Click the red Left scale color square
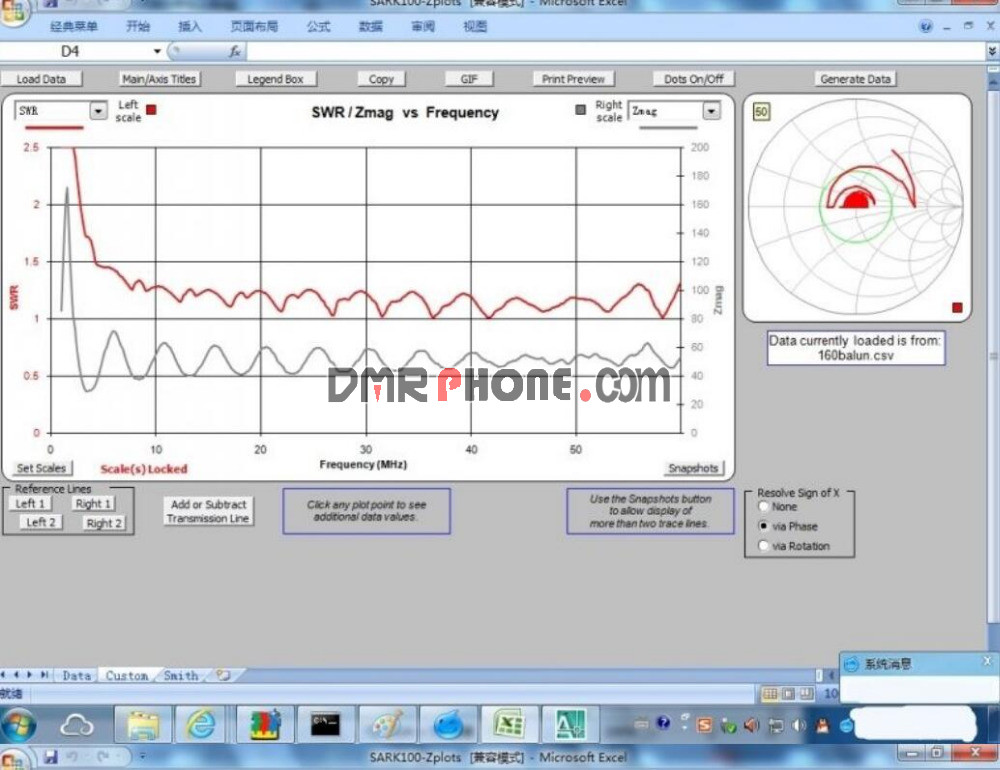The height and width of the screenshot is (770, 1000). (151, 109)
